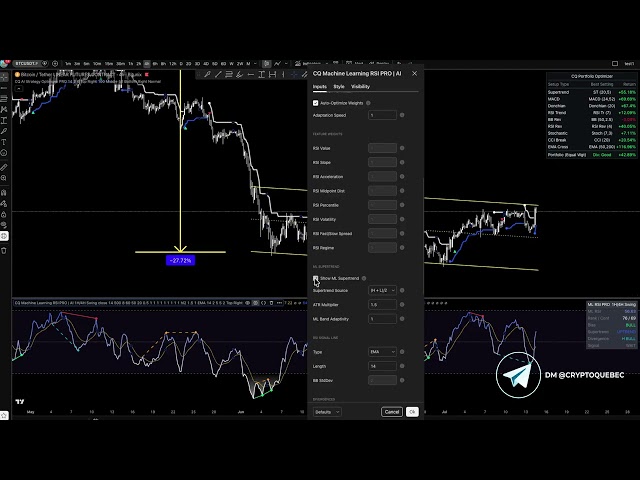Image resolution: width=640 pixels, height=480 pixels.
Task: Select the M timeframe
Action: pyautogui.click(x=248, y=64)
